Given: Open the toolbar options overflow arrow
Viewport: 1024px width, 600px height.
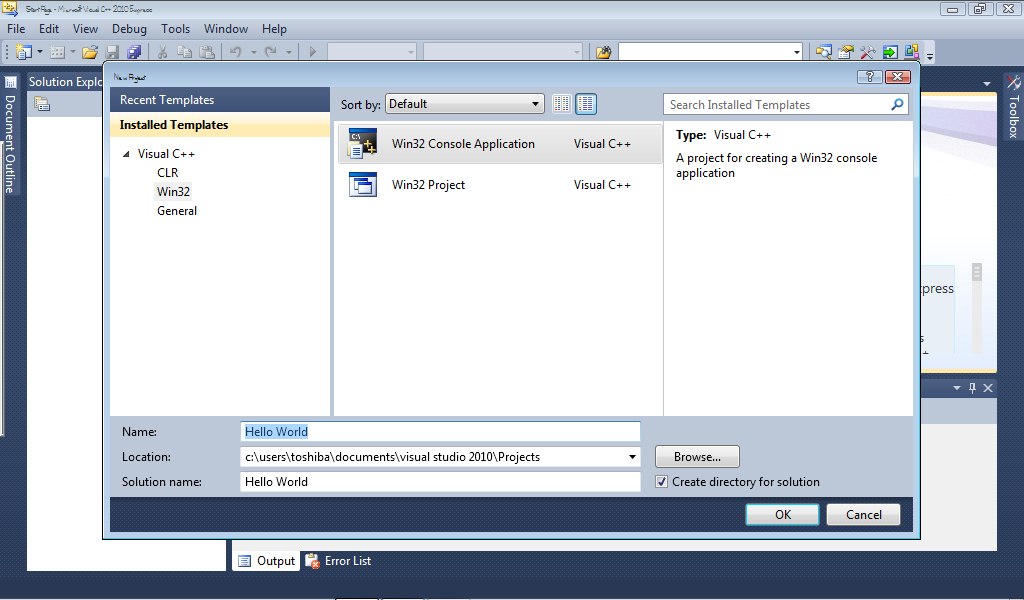Looking at the screenshot, I should point(930,55).
